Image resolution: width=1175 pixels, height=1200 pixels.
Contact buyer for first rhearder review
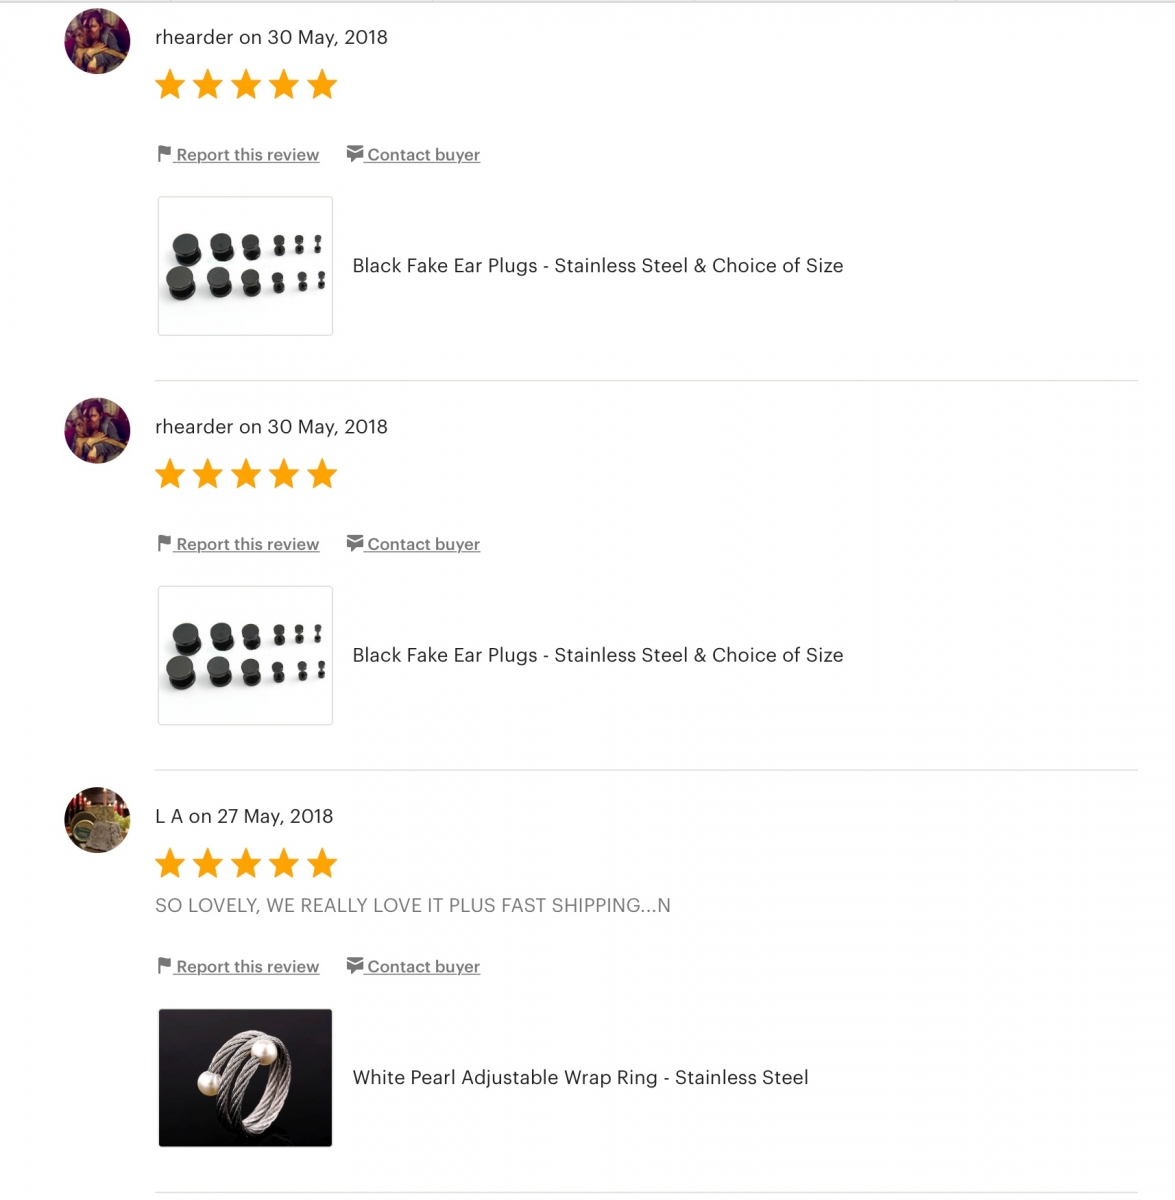(x=423, y=155)
